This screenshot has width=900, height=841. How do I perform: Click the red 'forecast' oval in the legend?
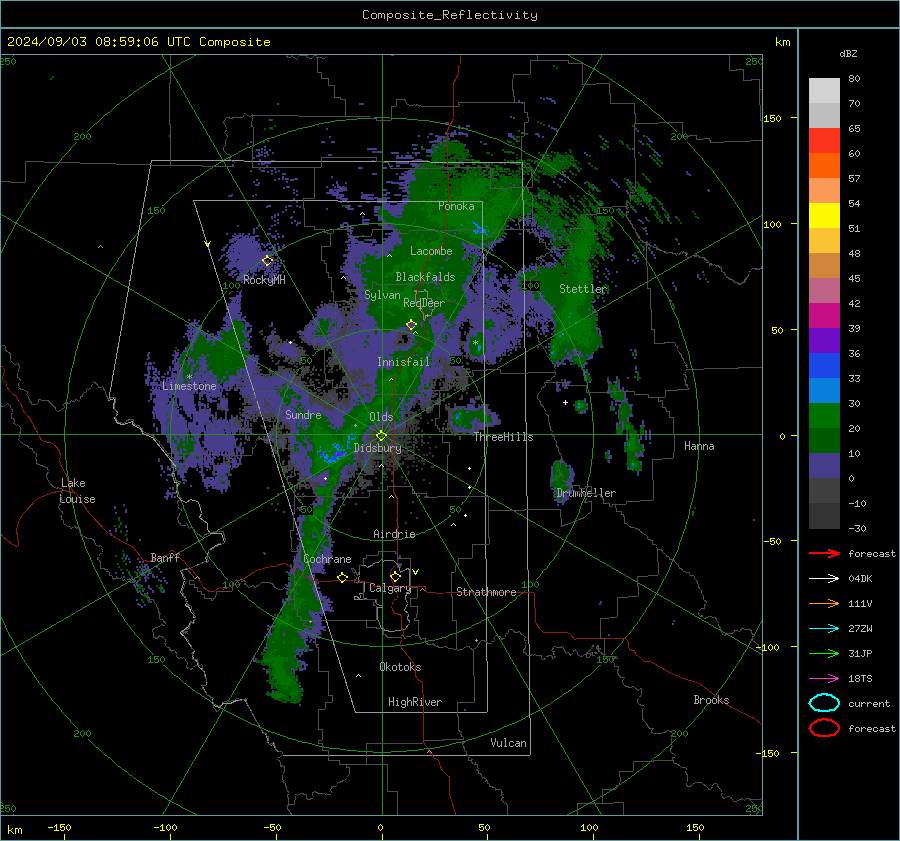point(824,728)
